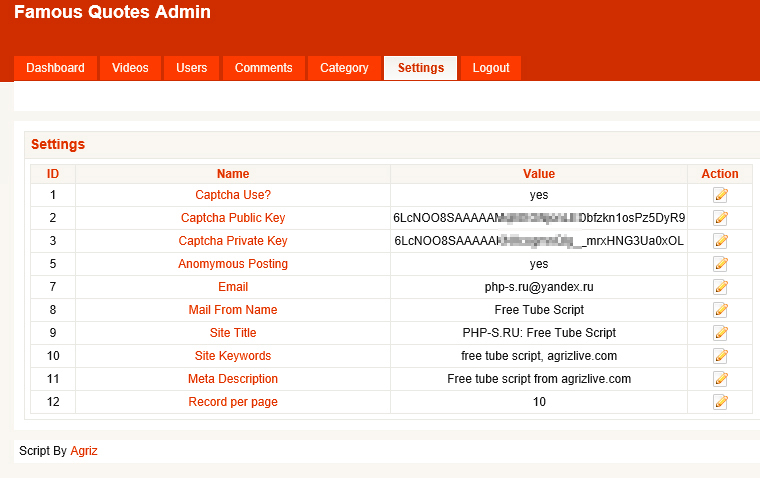Image resolution: width=760 pixels, height=478 pixels.
Task: Click edit icon for Captcha Use row
Action: point(720,195)
